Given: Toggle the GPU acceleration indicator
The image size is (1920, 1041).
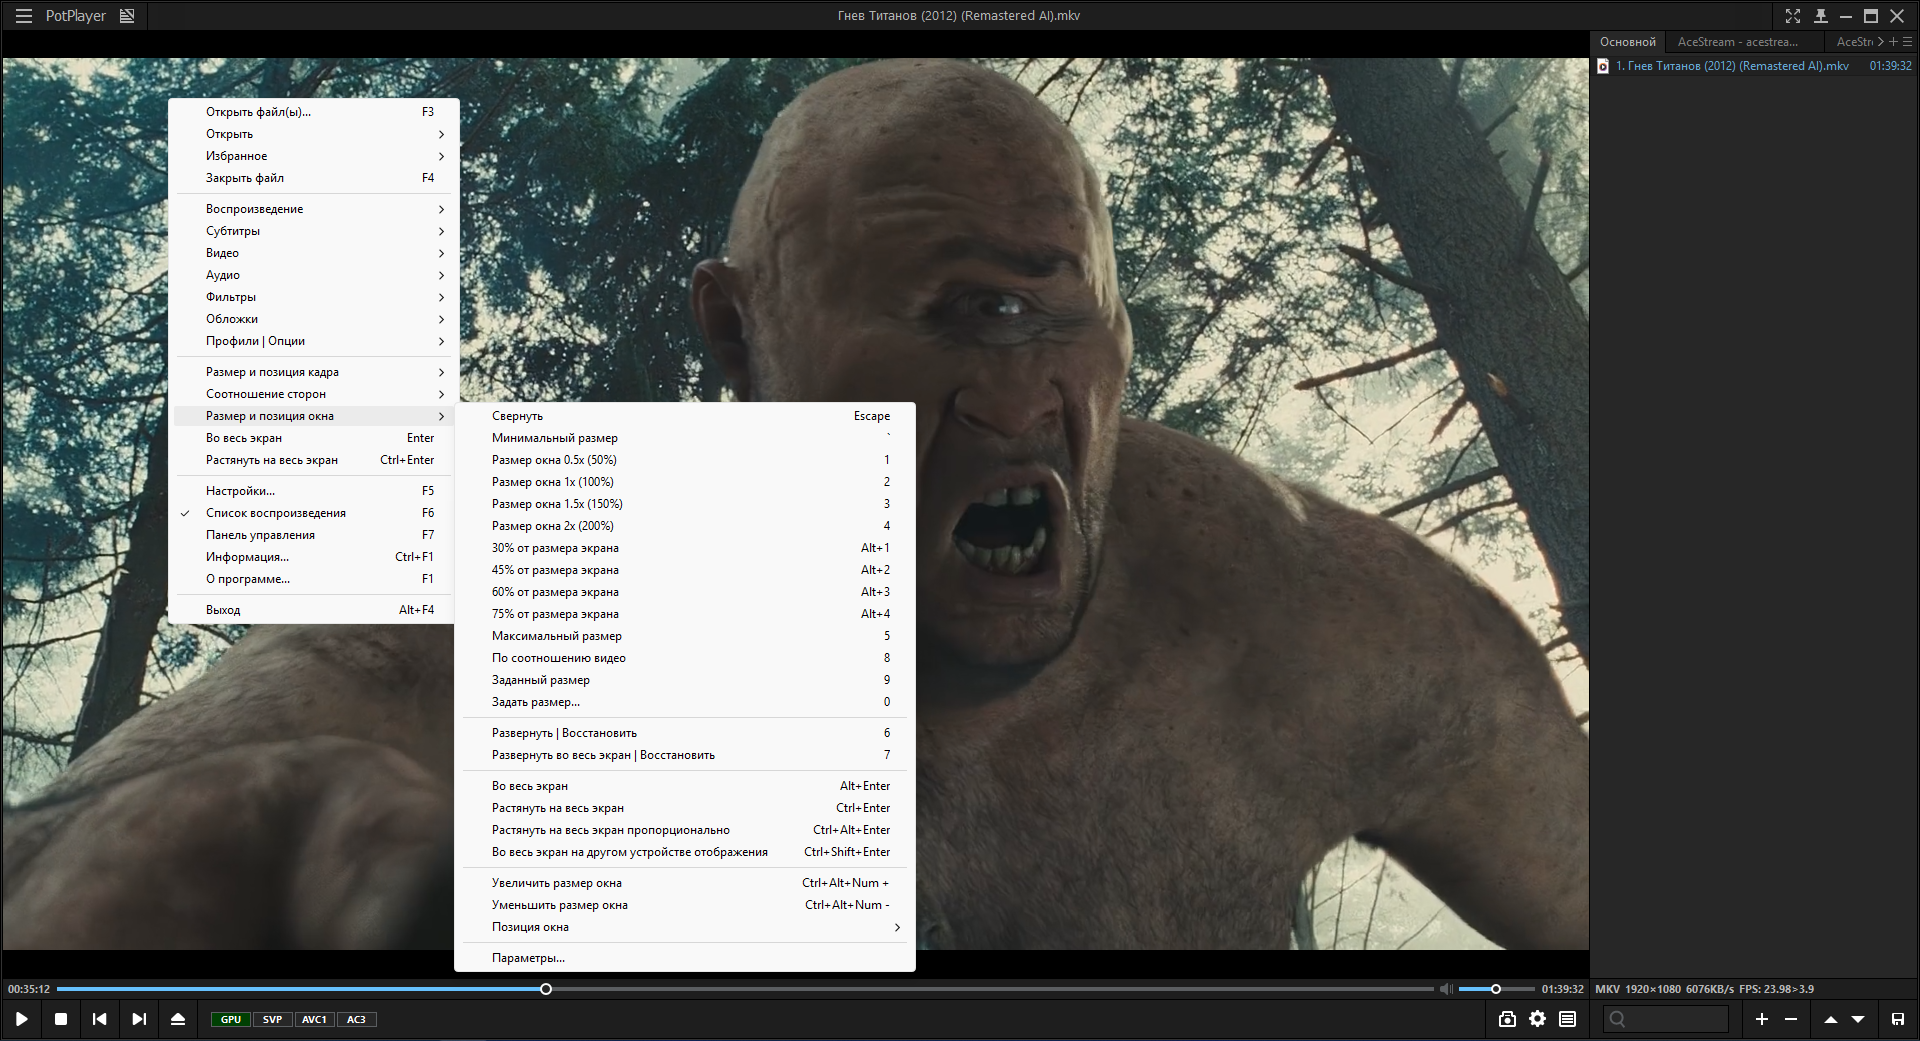Looking at the screenshot, I should [x=231, y=1019].
